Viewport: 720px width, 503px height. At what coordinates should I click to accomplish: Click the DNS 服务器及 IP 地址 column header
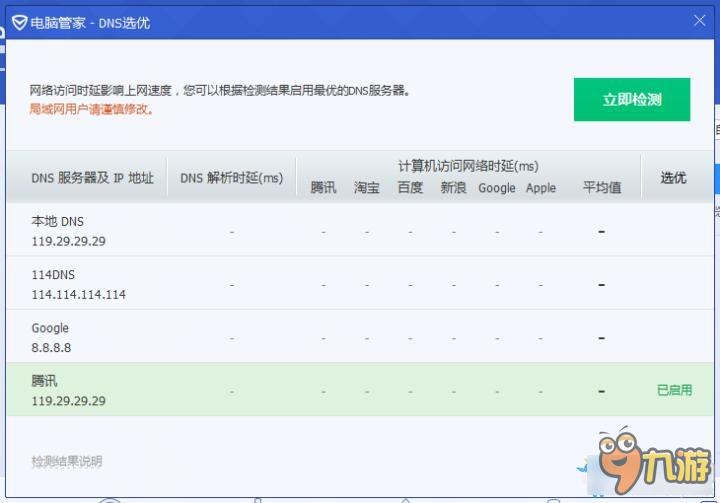tap(92, 178)
